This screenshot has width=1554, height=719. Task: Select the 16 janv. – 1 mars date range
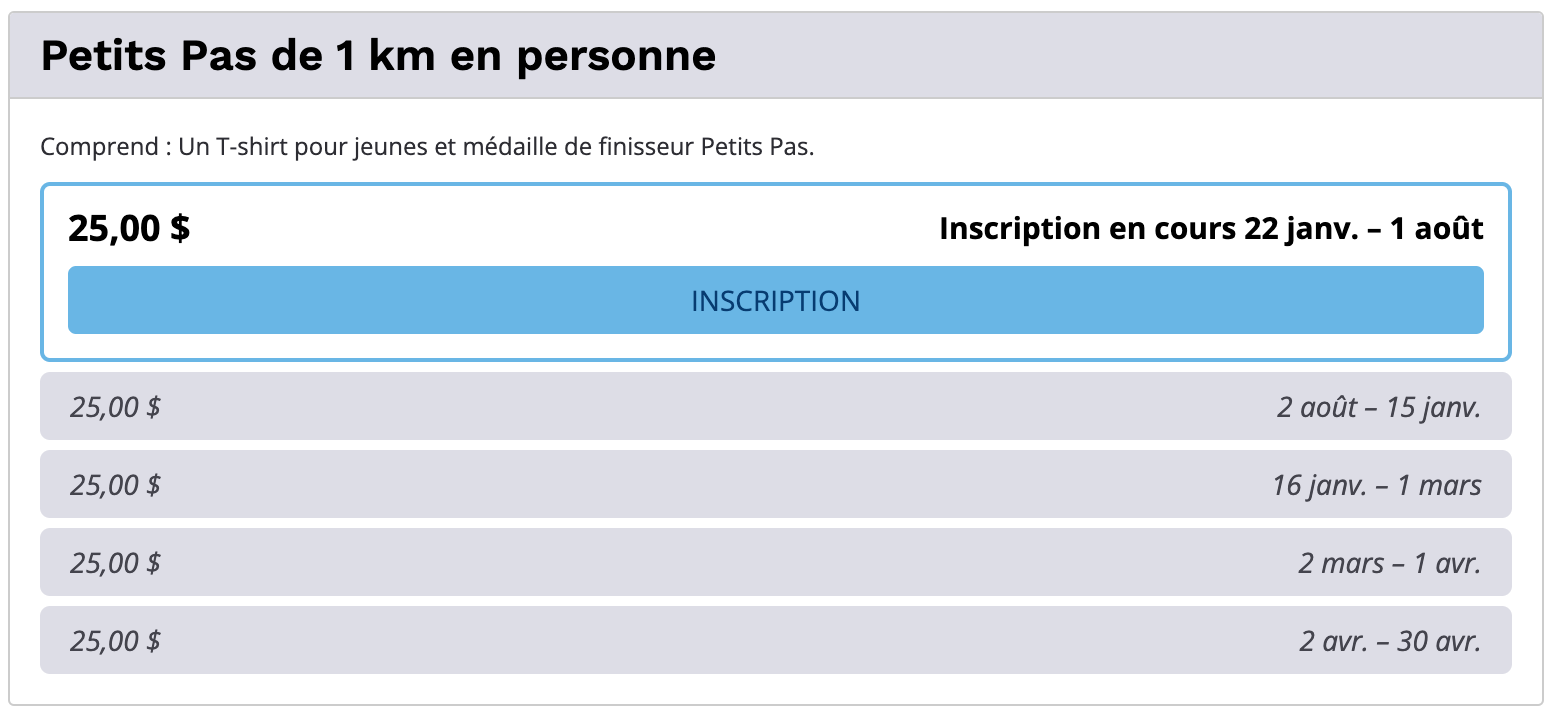[1376, 485]
